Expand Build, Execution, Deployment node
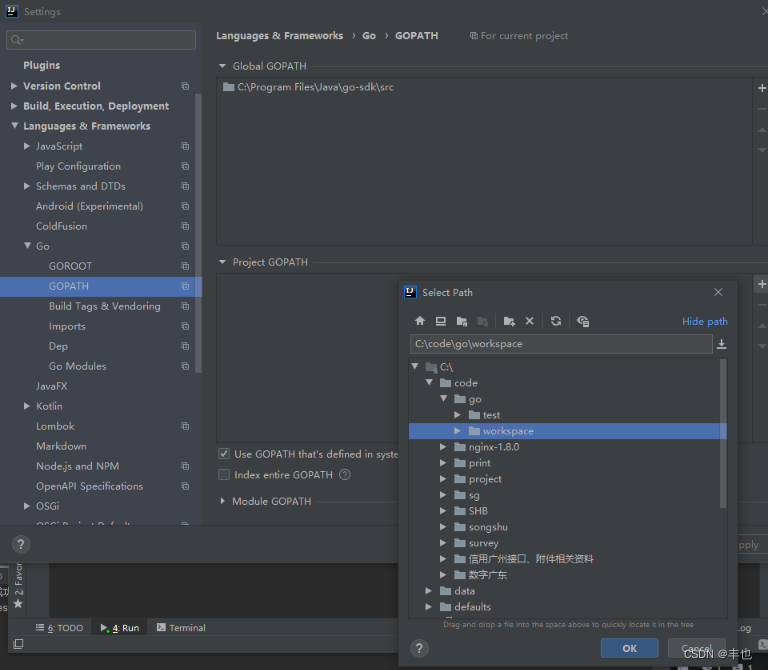The height and width of the screenshot is (670, 768). (x=14, y=106)
